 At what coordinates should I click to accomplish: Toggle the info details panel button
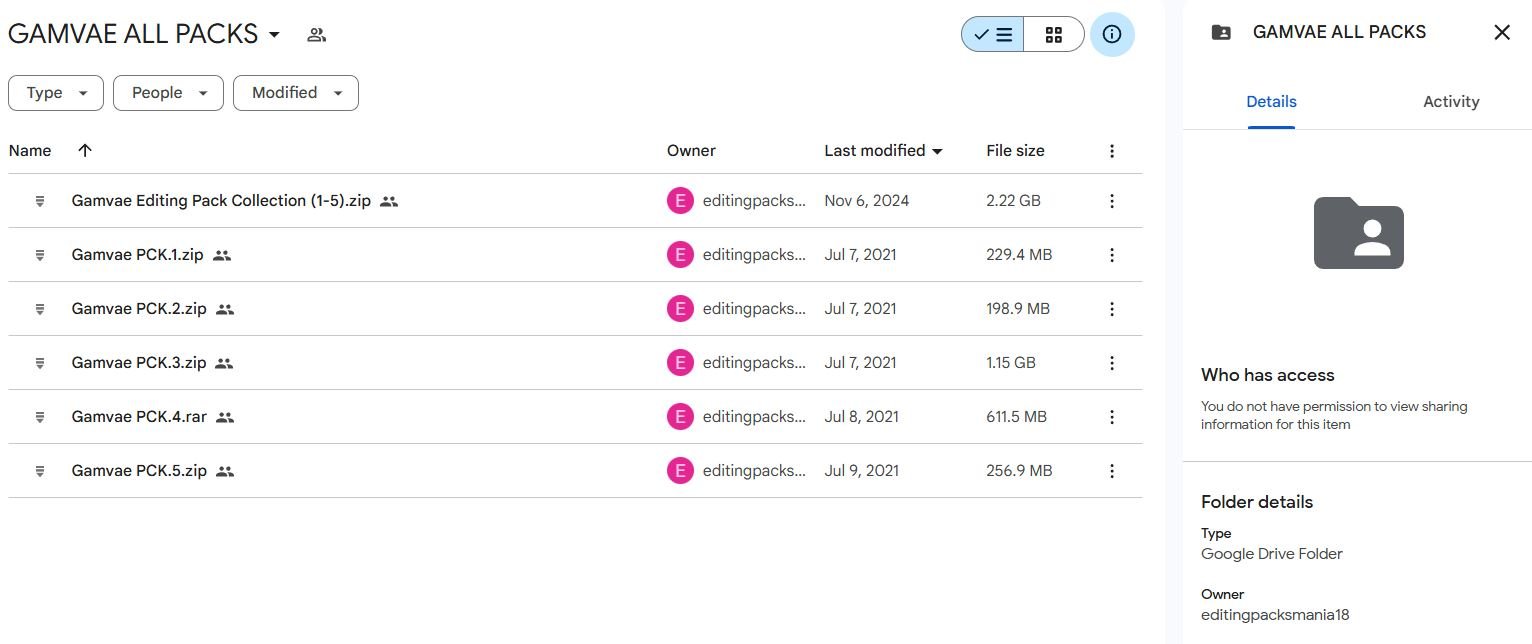[x=1112, y=34]
